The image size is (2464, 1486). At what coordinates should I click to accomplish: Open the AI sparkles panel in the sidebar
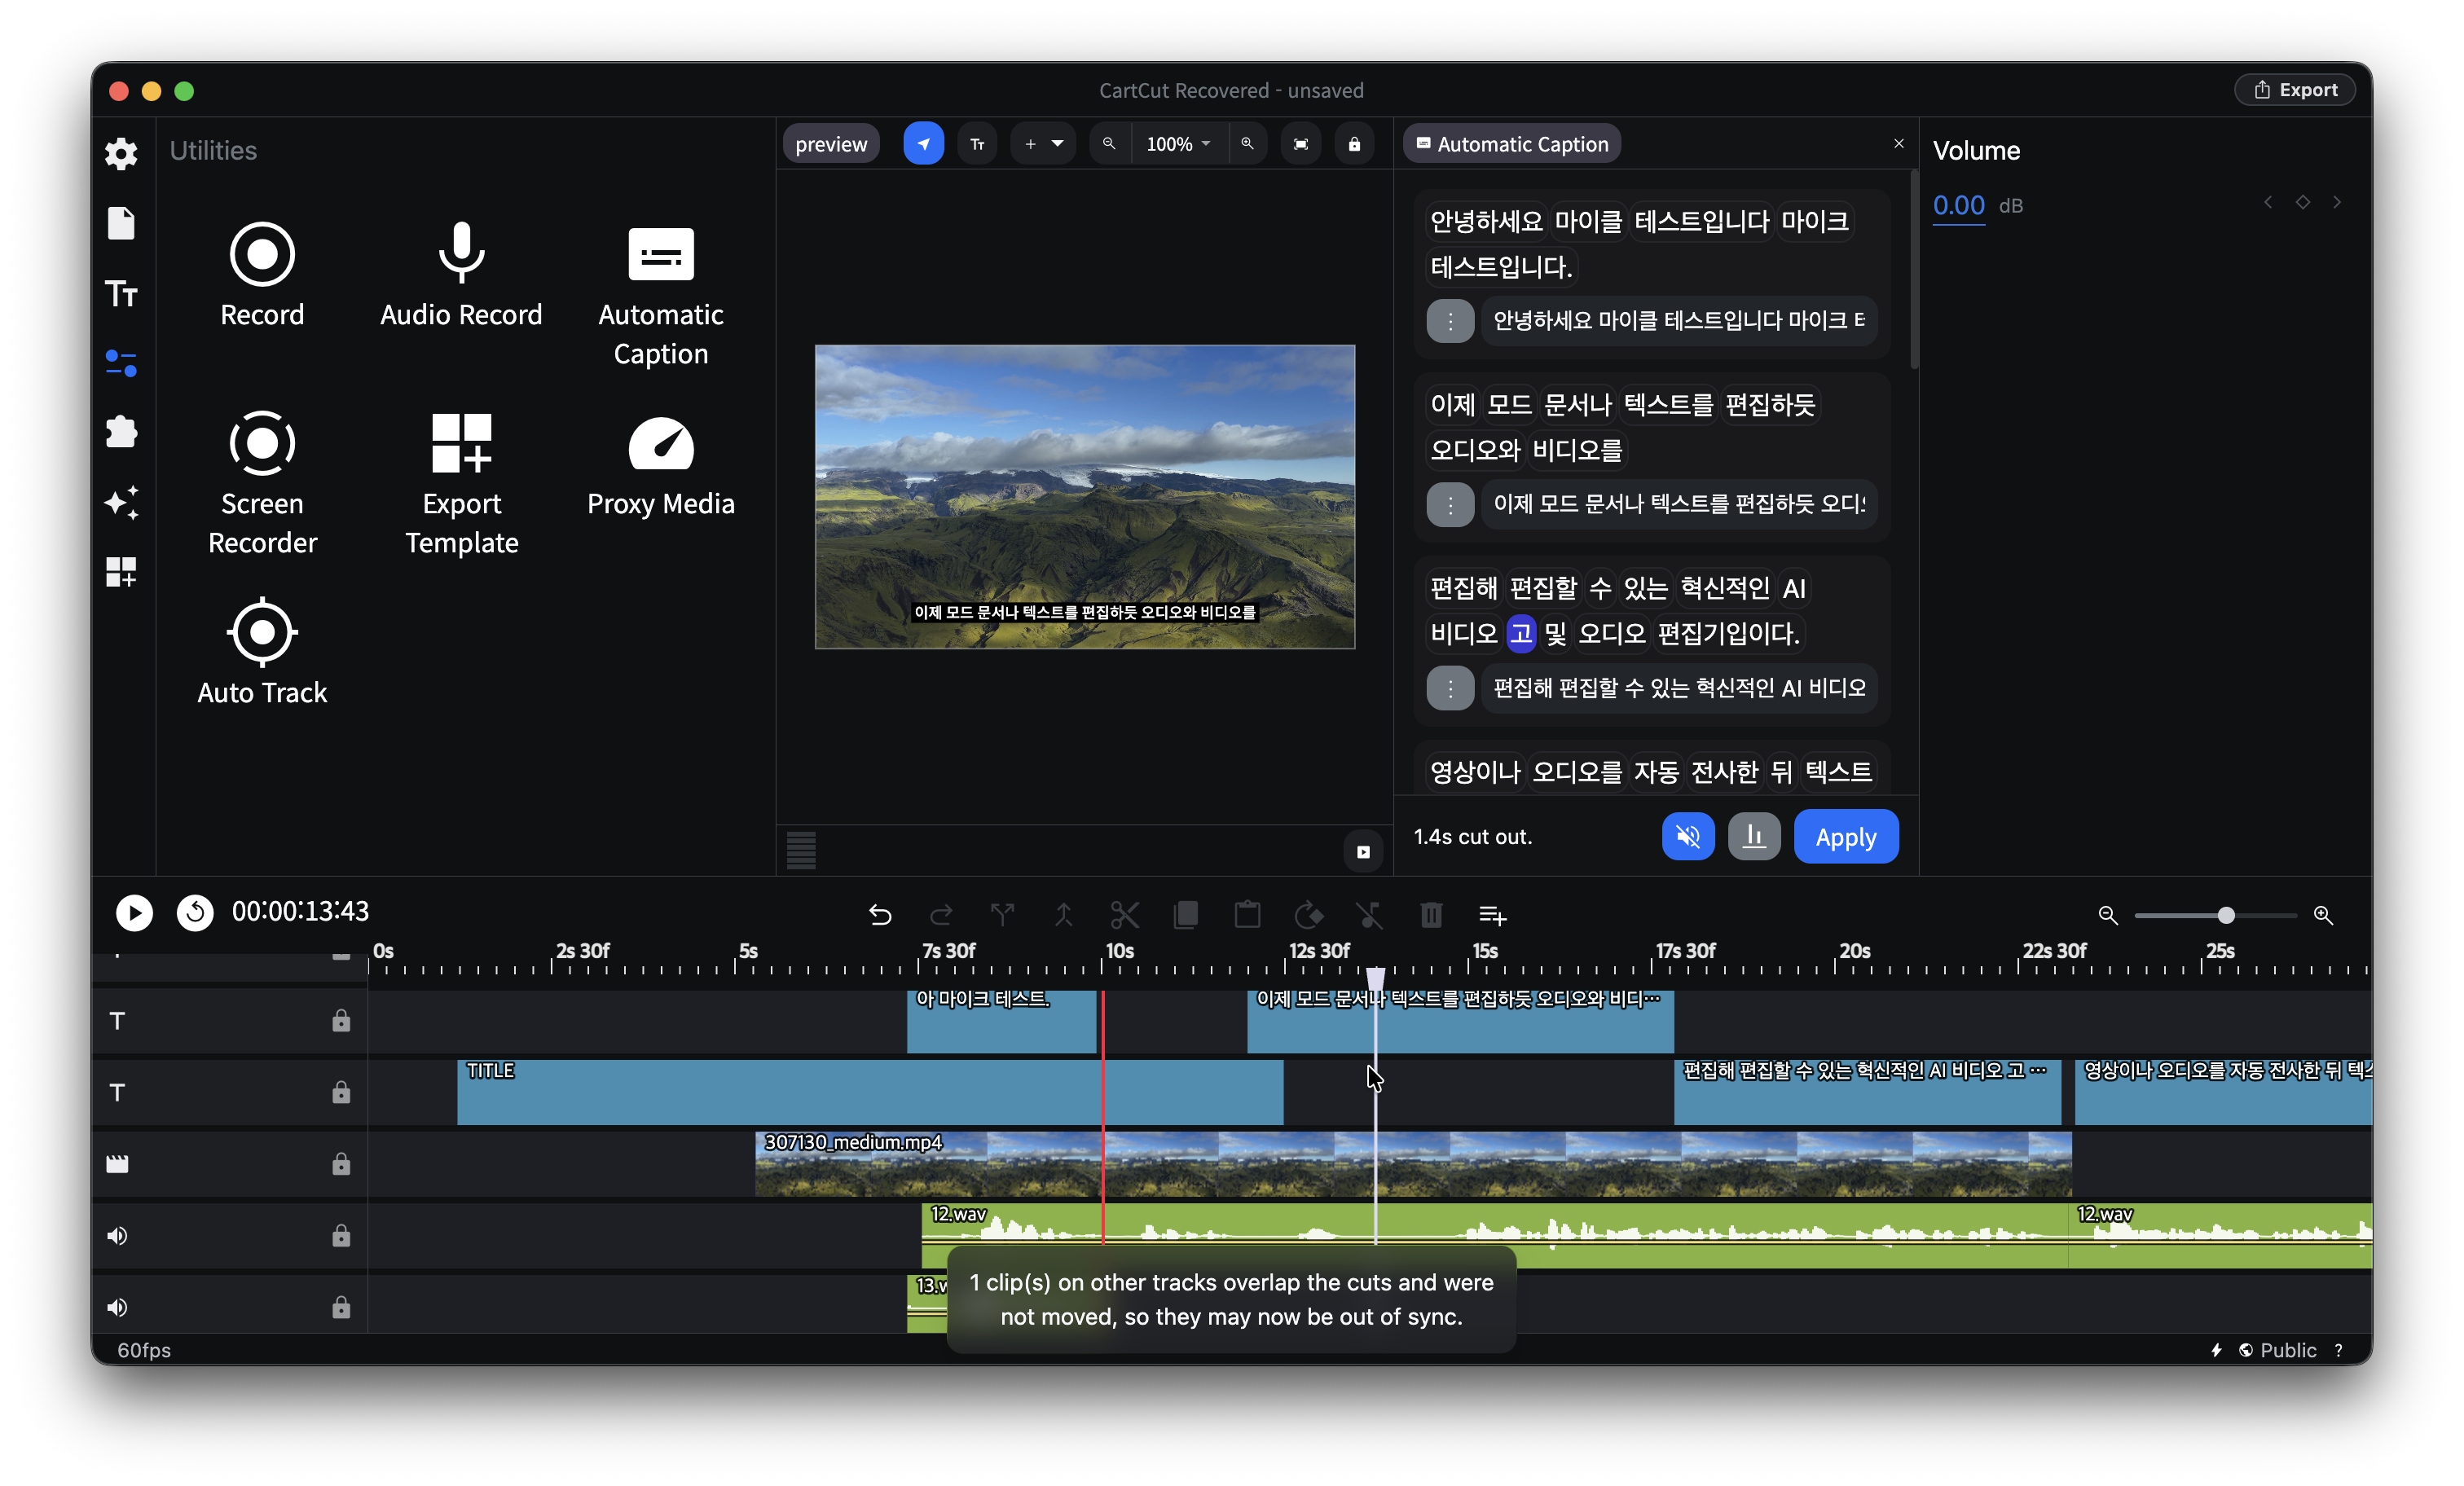(121, 502)
